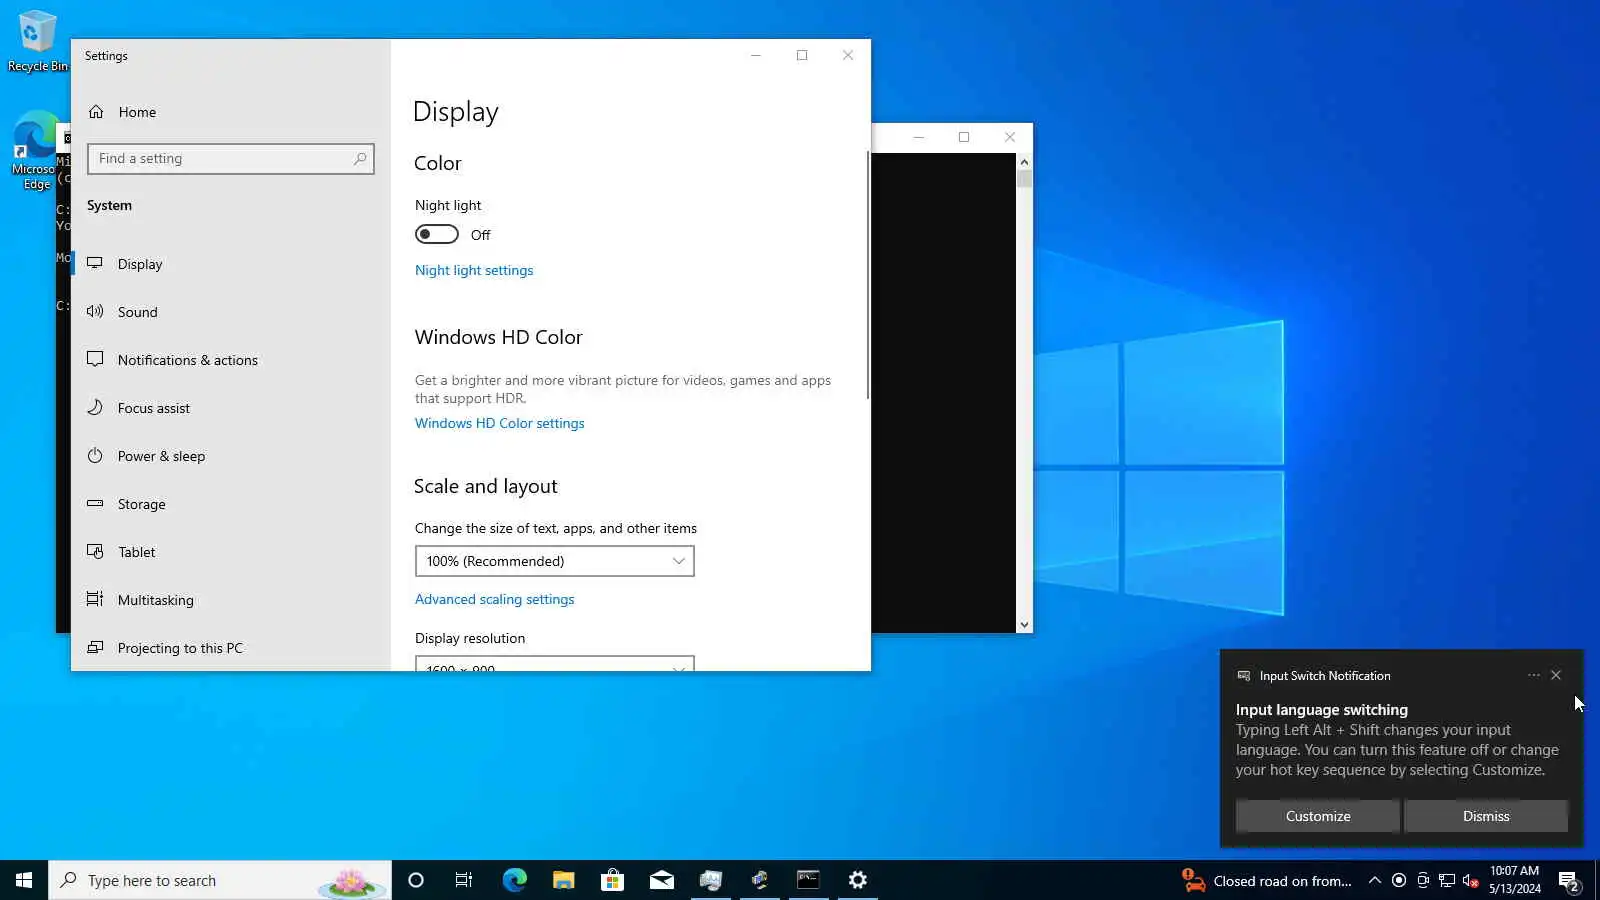Toggle the Night light switch
Image resolution: width=1600 pixels, height=900 pixels.
pyautogui.click(x=437, y=234)
